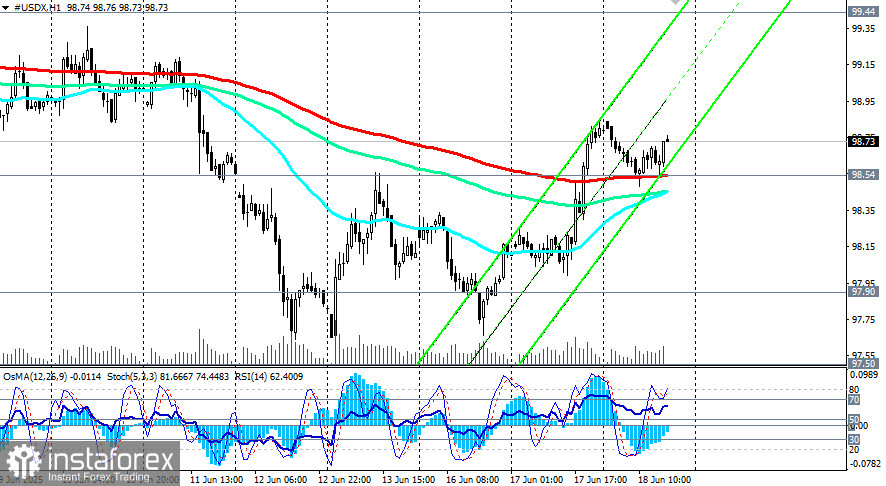Click the 17 Jun 17:00 time label
Image resolution: width=886 pixels, height=486 pixels.
601,480
